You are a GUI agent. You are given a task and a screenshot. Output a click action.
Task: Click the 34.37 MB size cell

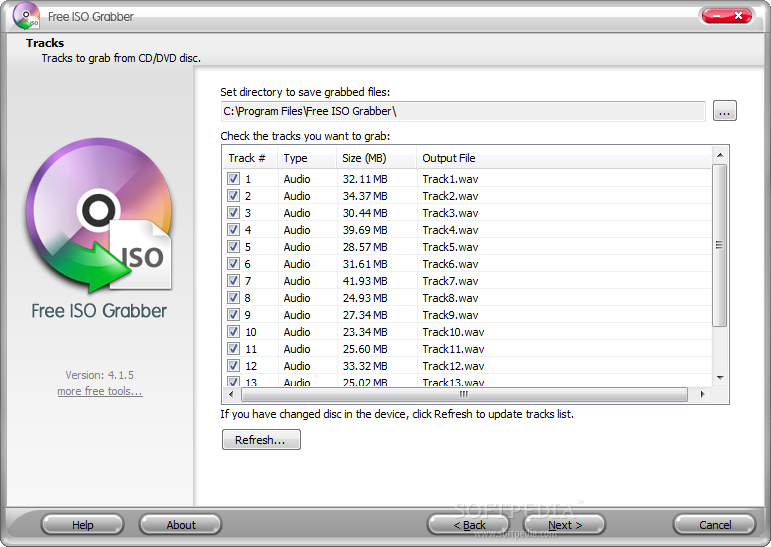click(365, 196)
